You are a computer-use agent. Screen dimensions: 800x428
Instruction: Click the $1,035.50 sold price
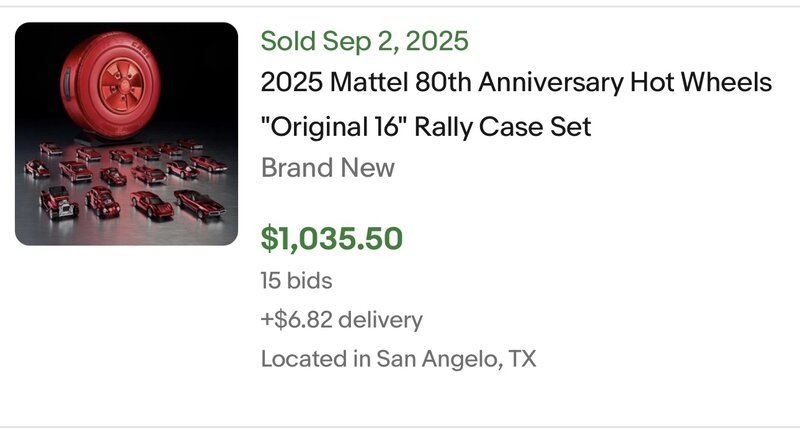[331, 238]
